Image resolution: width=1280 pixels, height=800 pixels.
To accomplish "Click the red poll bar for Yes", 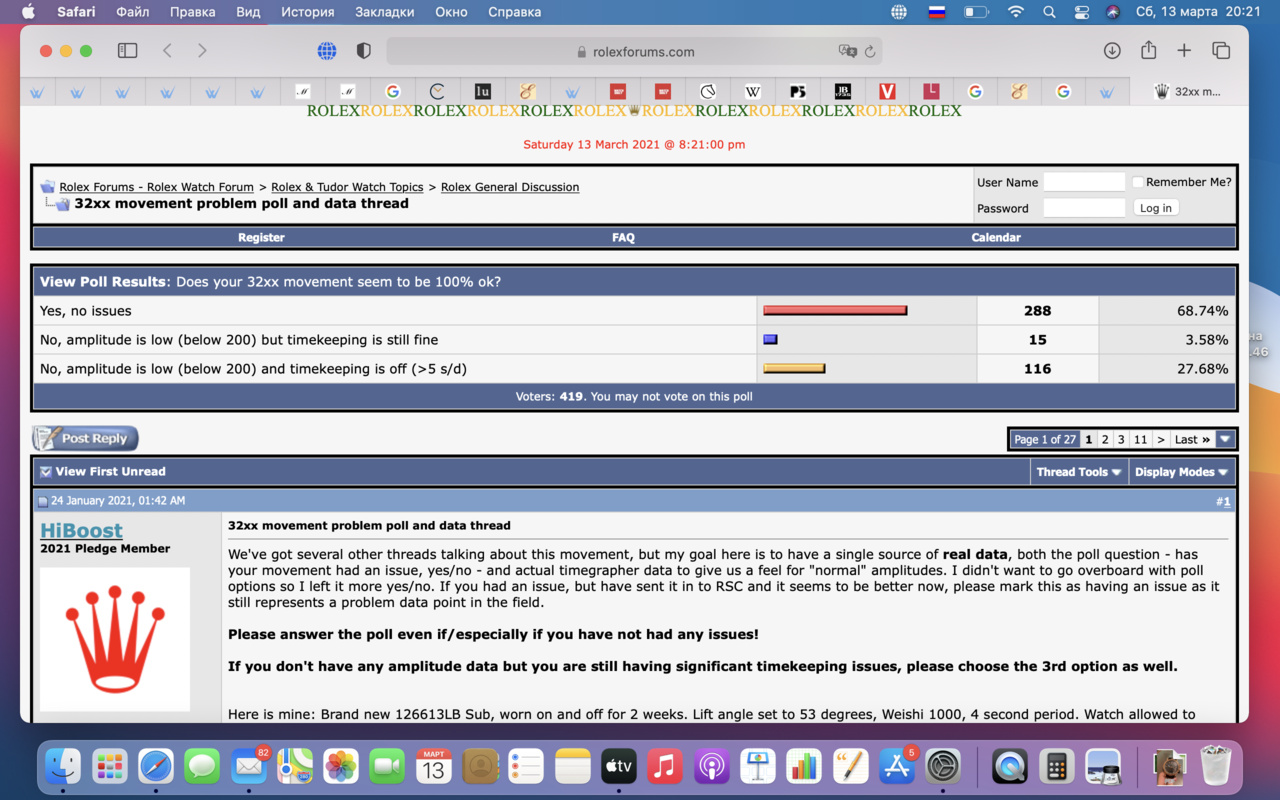I will (834, 311).
